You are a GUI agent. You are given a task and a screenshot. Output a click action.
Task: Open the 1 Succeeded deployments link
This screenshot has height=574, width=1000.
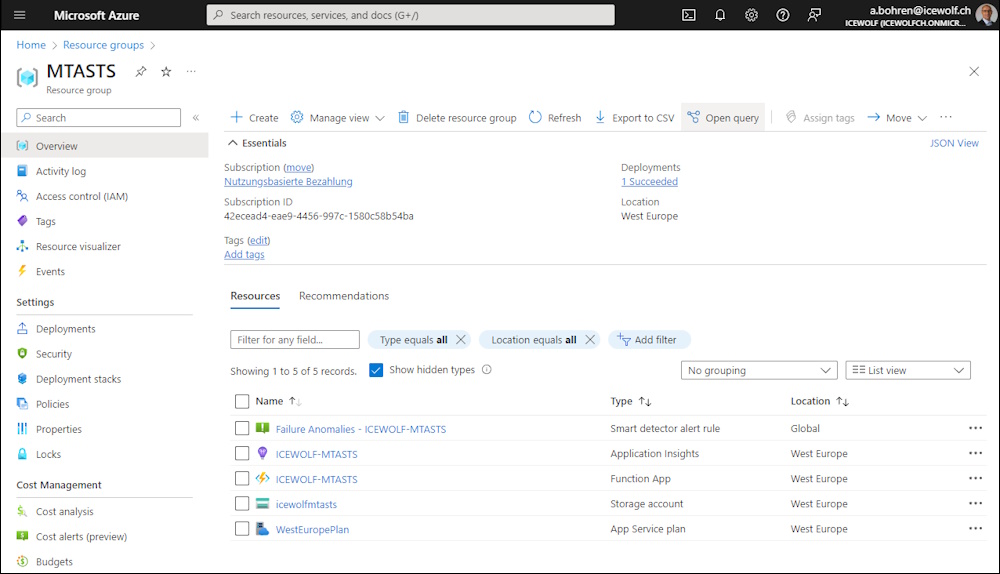[x=649, y=181]
